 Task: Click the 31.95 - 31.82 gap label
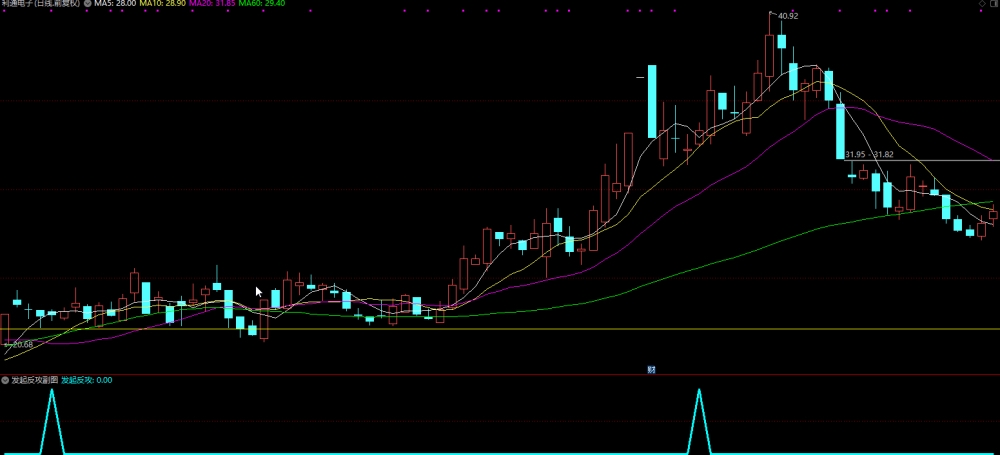[x=869, y=154]
